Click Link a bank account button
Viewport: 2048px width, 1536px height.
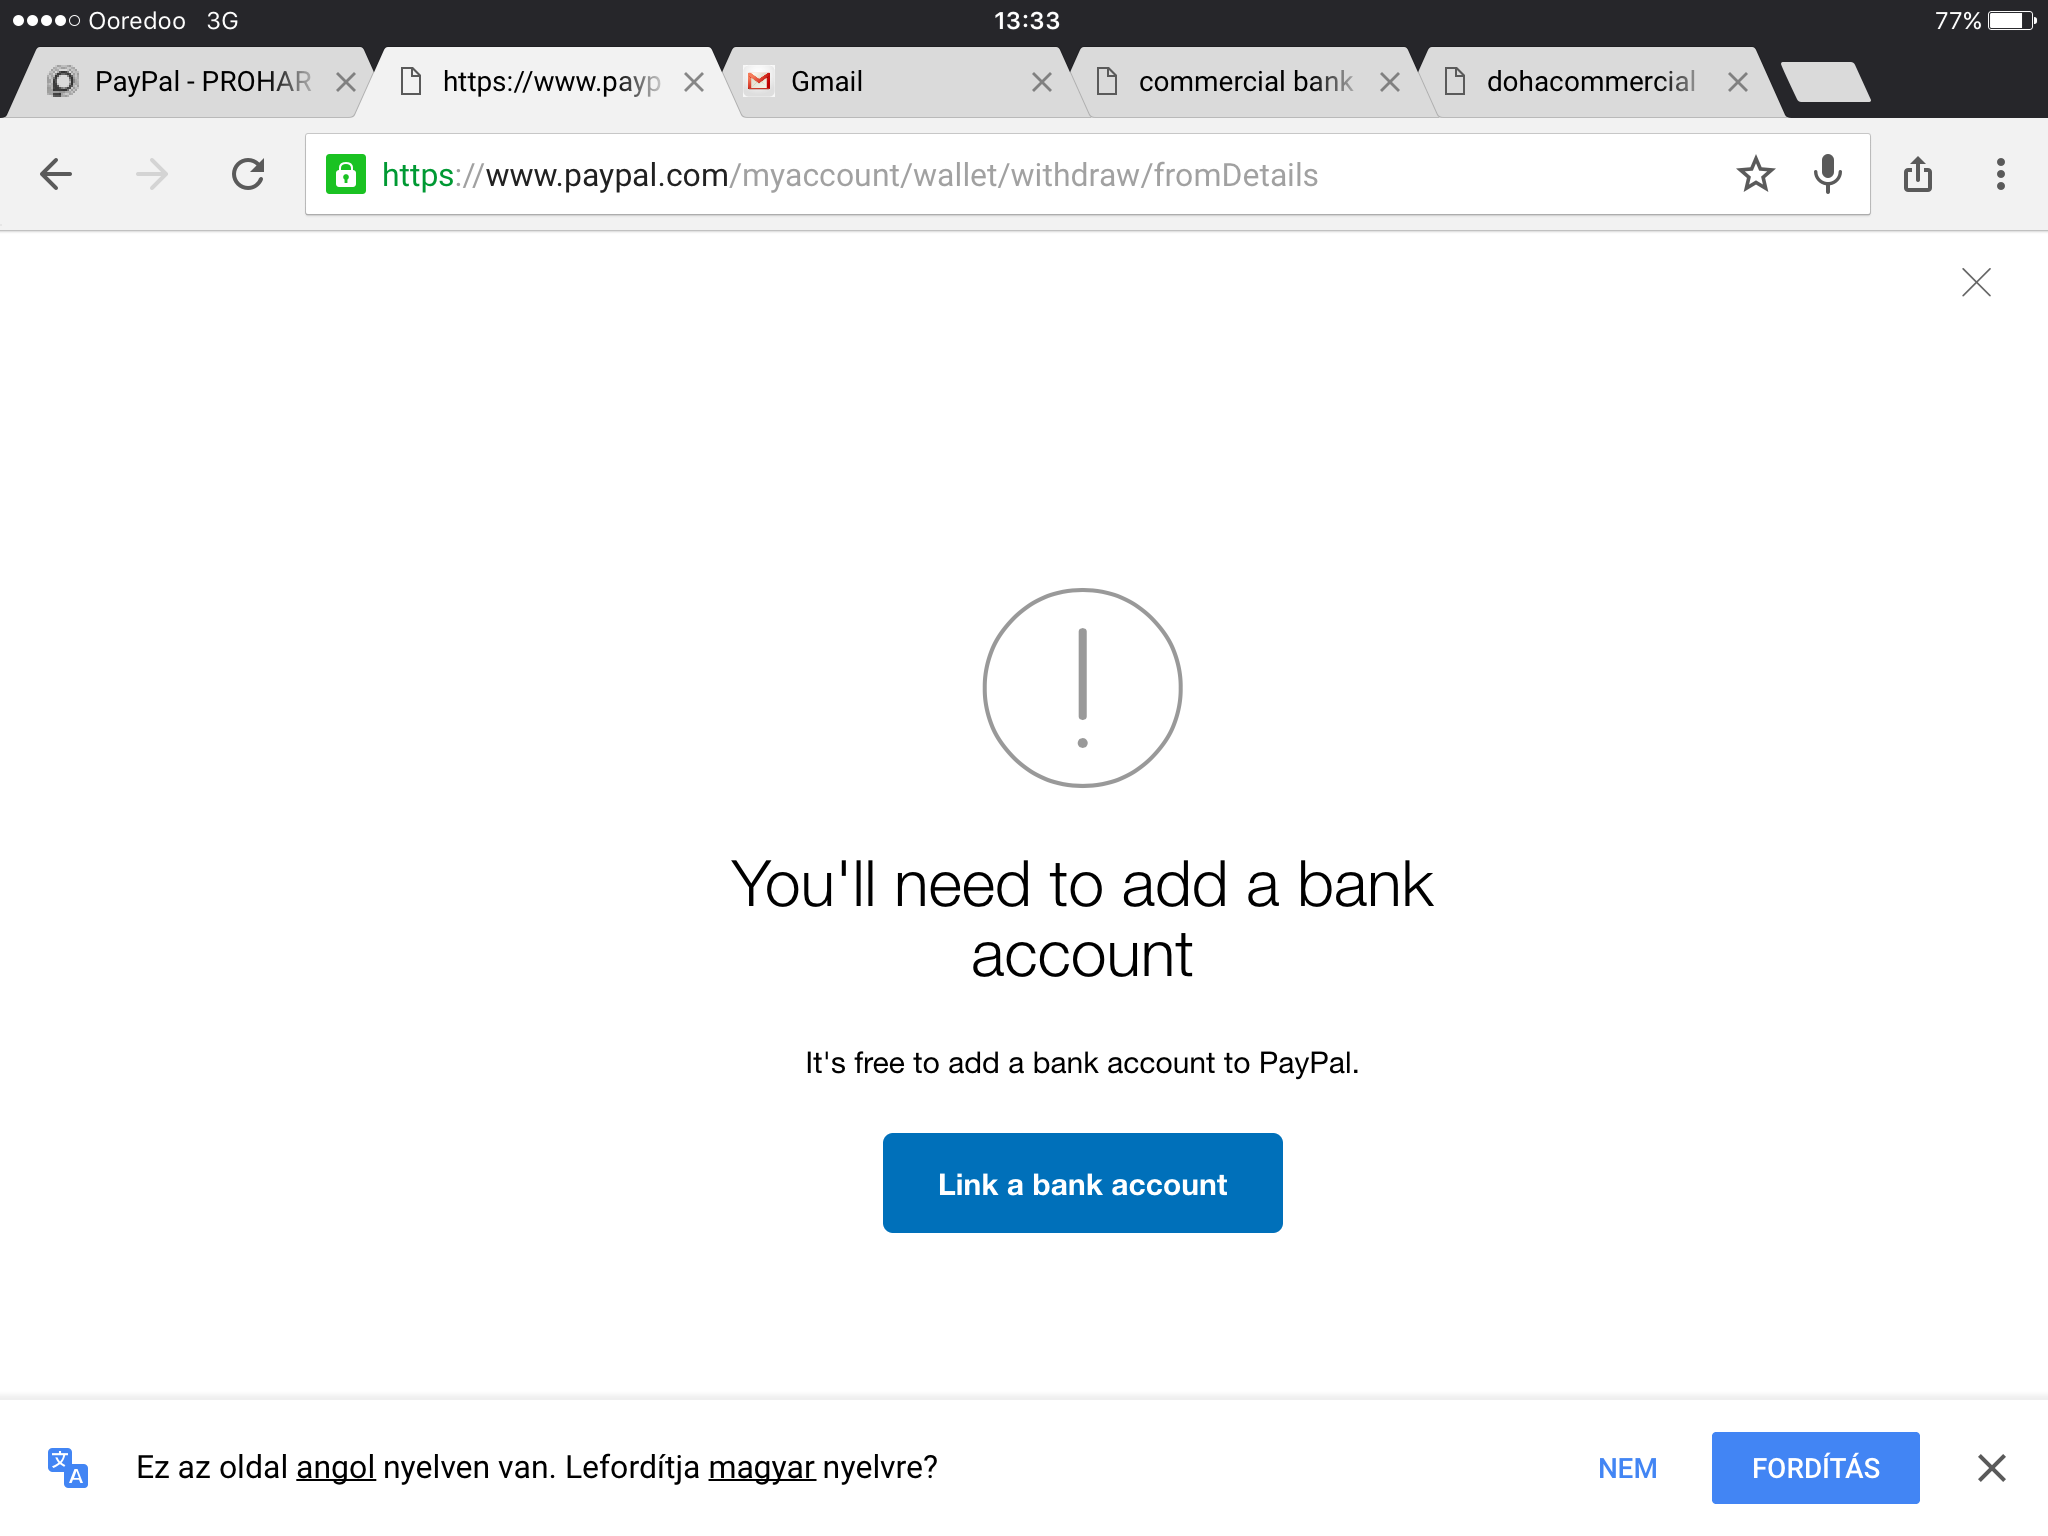(x=1082, y=1183)
